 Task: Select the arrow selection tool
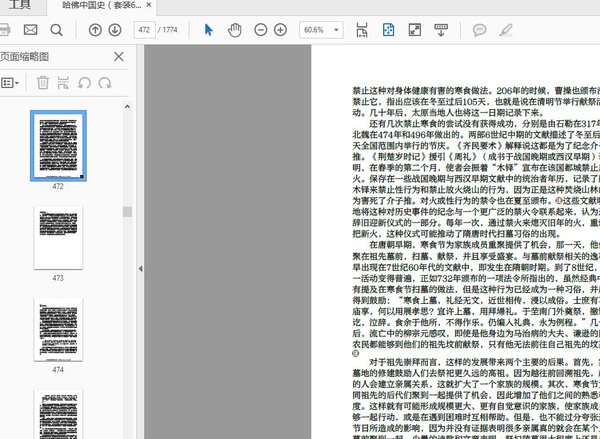tap(209, 30)
